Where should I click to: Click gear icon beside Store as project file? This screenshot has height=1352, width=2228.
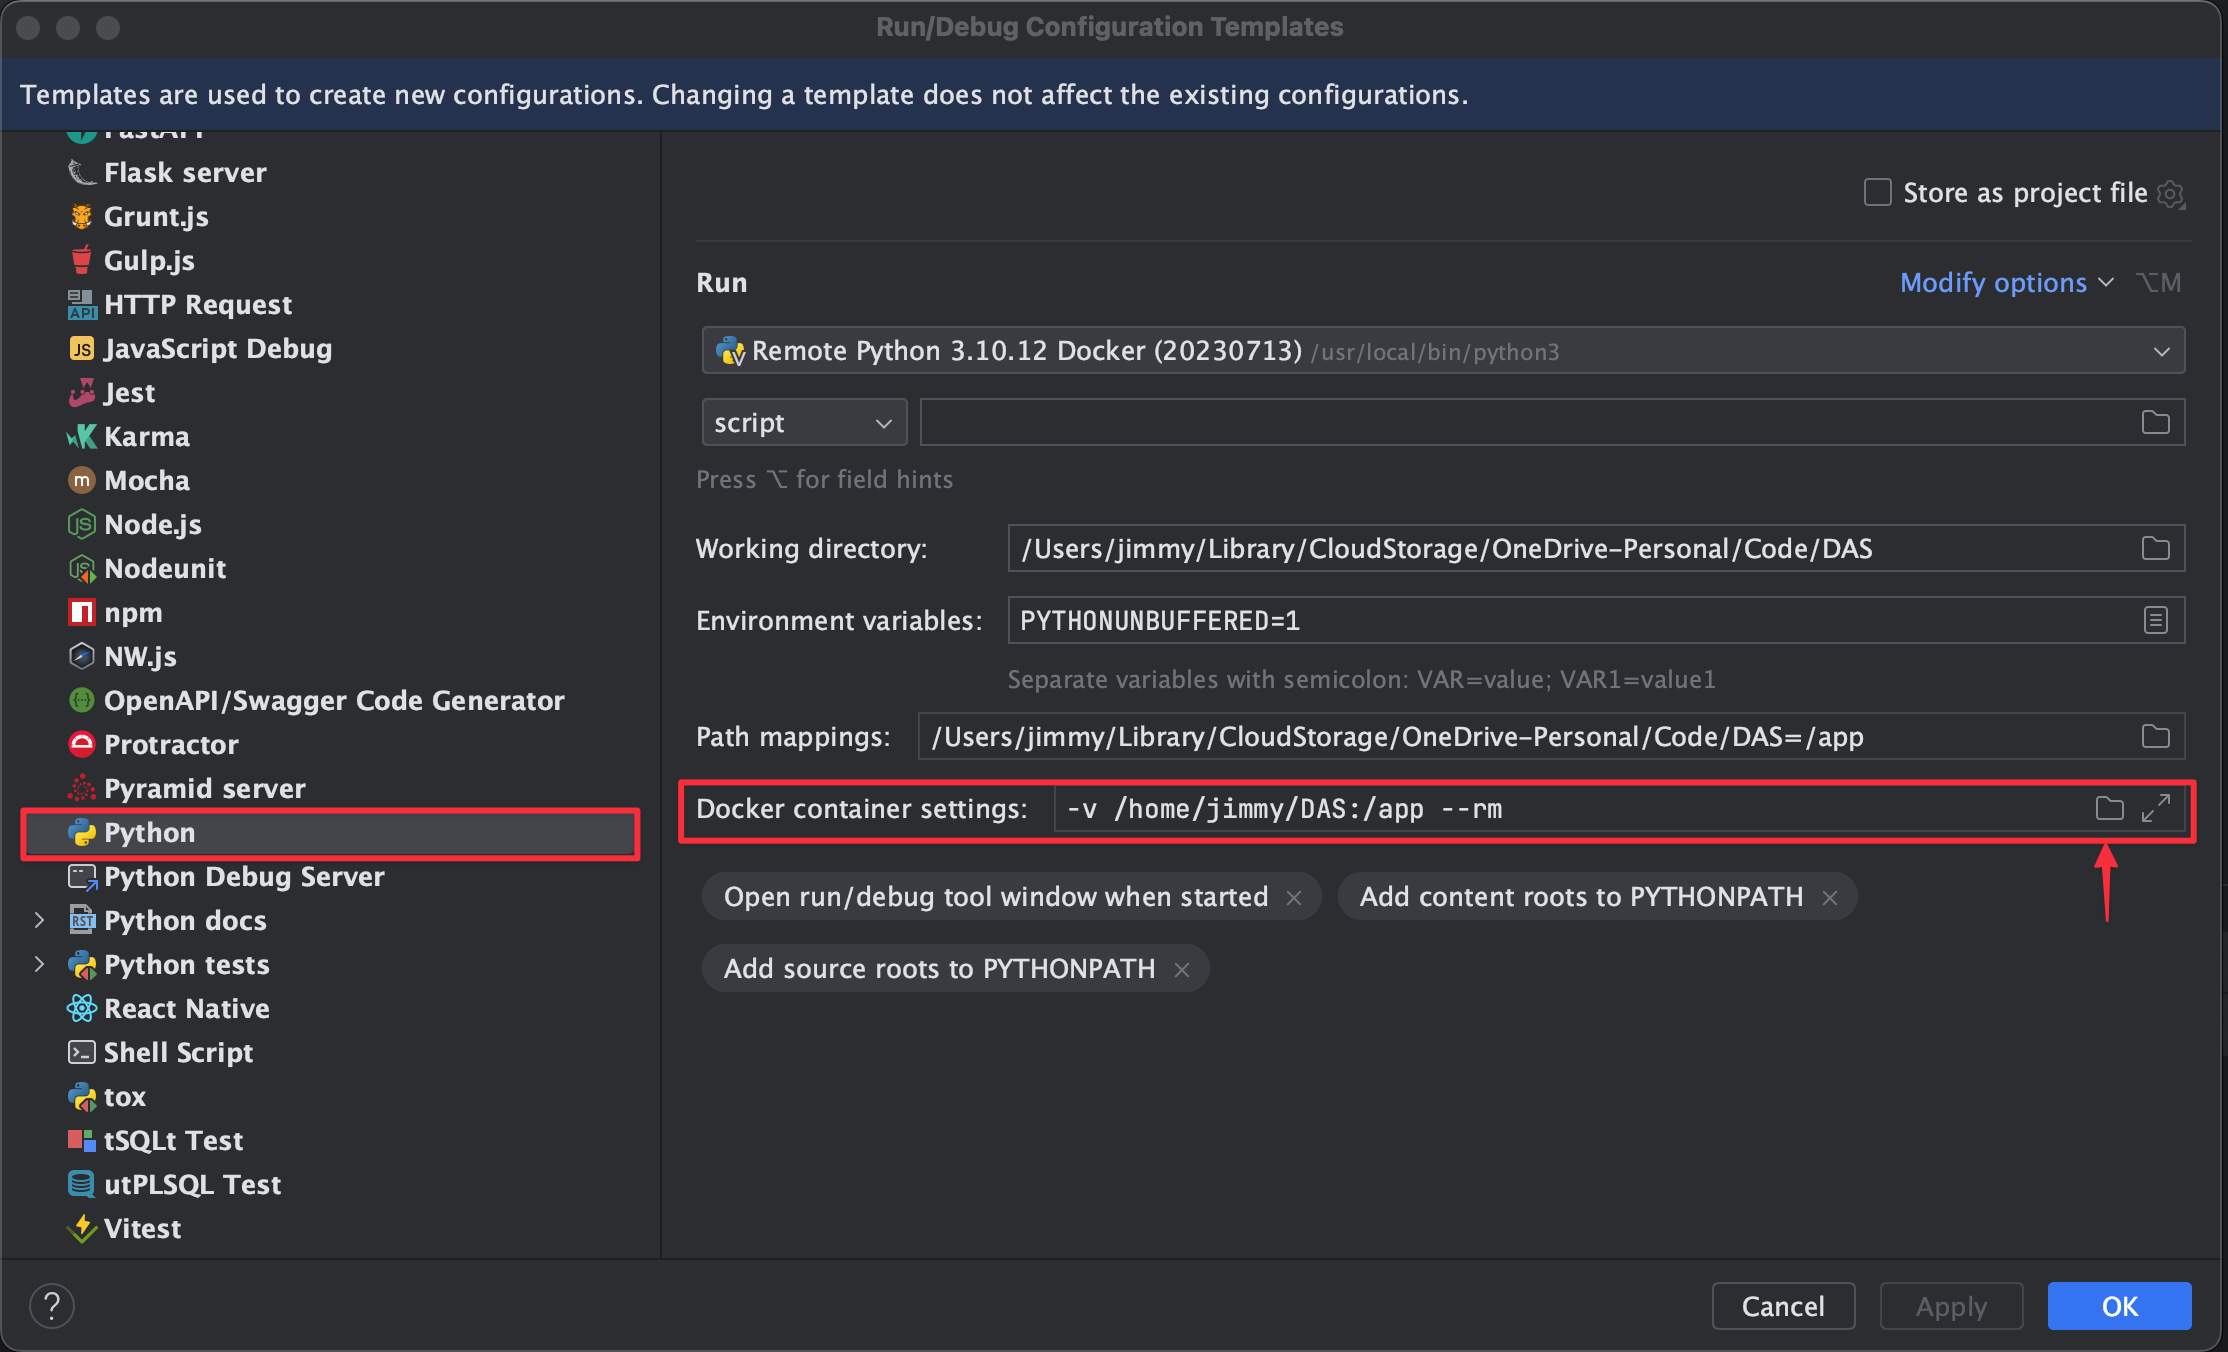click(x=2171, y=193)
